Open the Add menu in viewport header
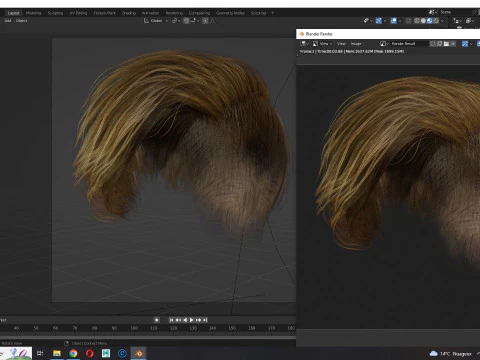Screen dimensions: 480x360 pos(8,21)
